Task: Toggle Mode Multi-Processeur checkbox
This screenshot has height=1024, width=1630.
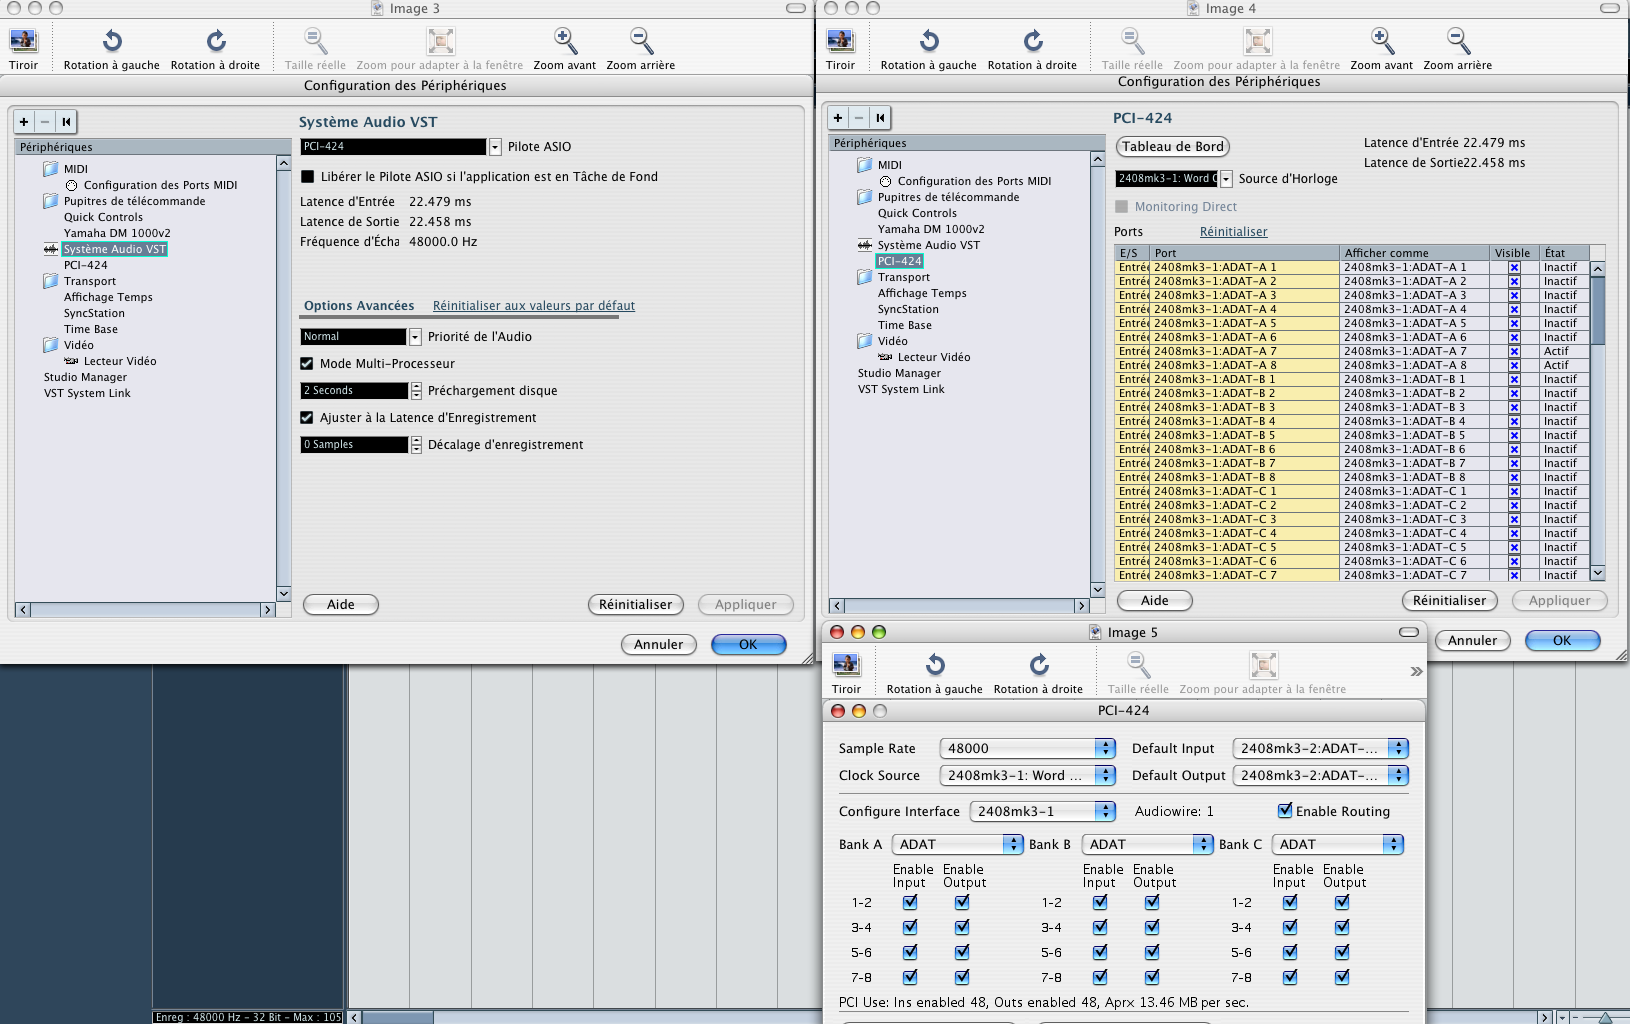Action: click(307, 364)
